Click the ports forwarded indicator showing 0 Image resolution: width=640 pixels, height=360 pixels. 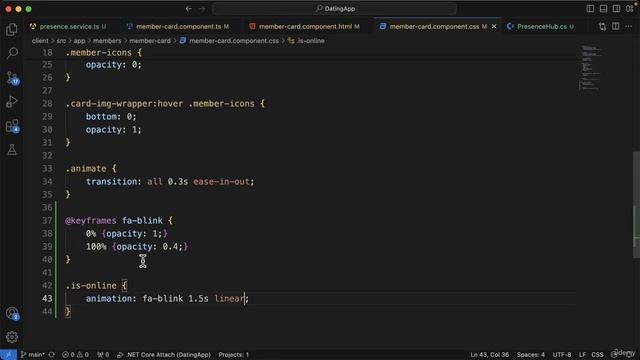click(x=103, y=355)
